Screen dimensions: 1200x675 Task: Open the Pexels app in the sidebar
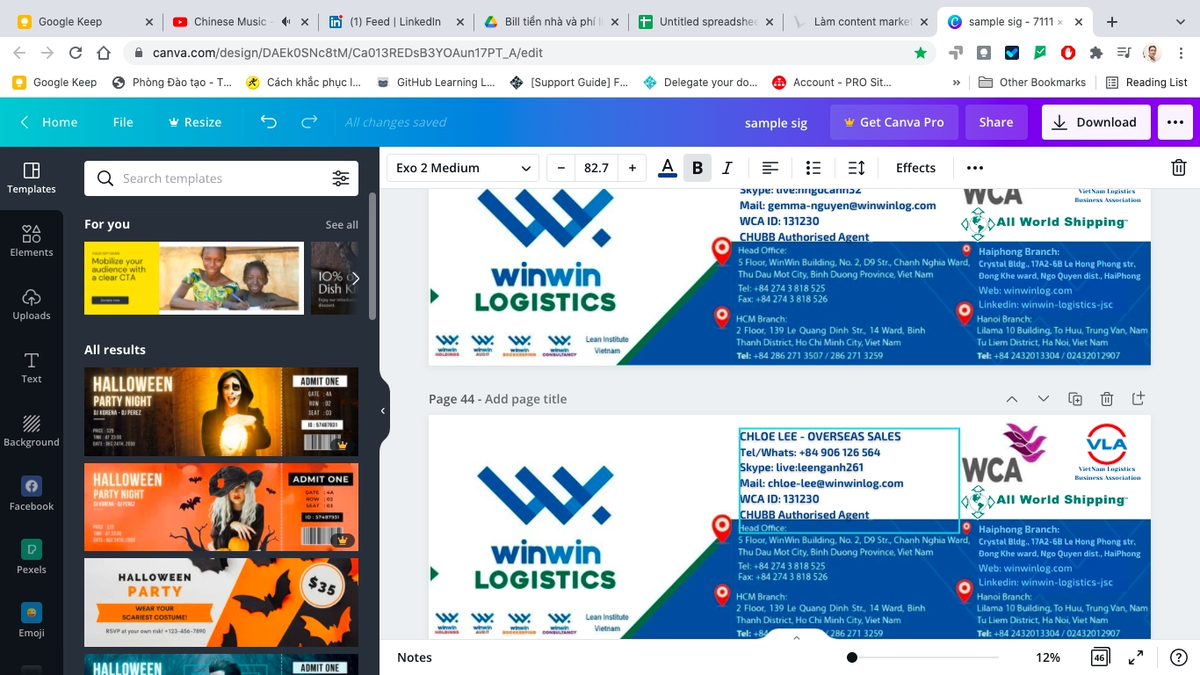[31, 557]
